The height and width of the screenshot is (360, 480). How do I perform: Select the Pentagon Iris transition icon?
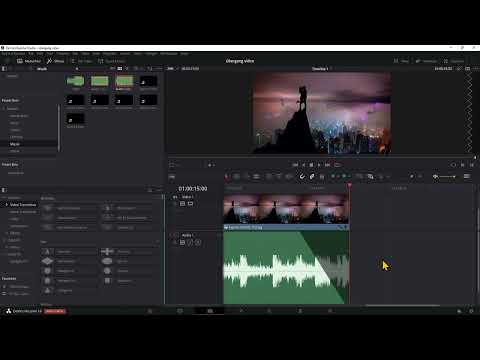tap(47, 281)
